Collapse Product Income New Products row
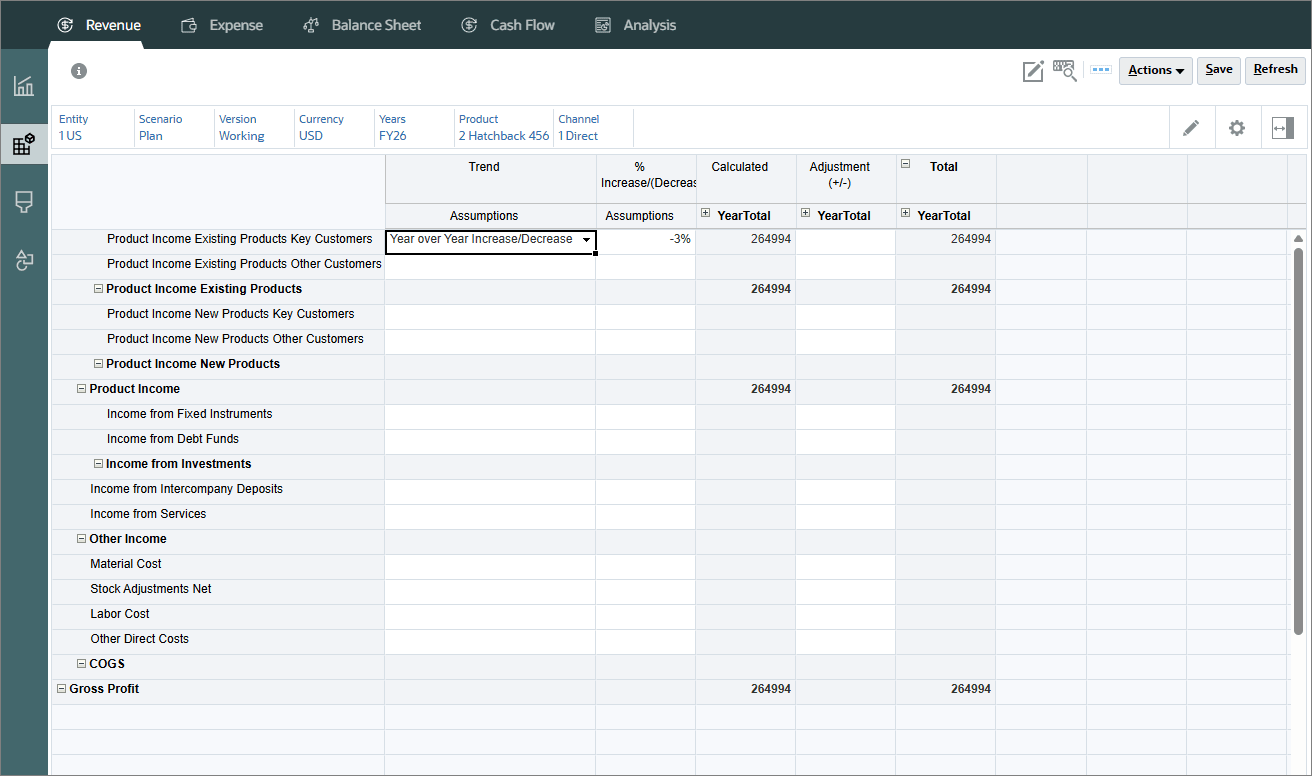This screenshot has height=776, width=1312. tap(98, 364)
